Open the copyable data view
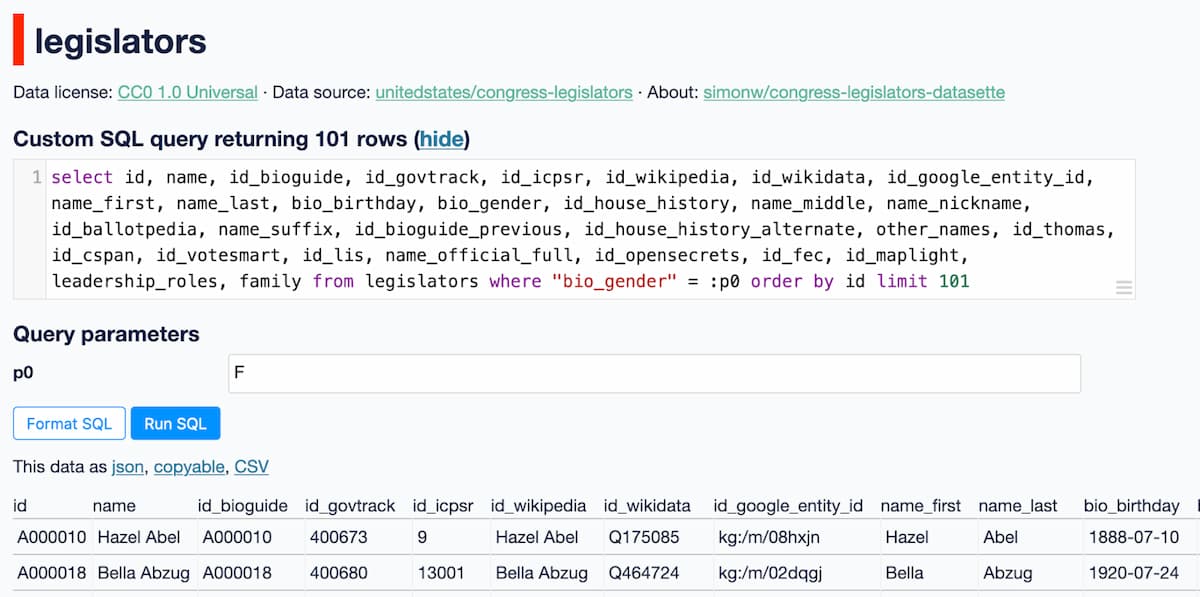This screenshot has width=1200, height=597. coord(189,466)
